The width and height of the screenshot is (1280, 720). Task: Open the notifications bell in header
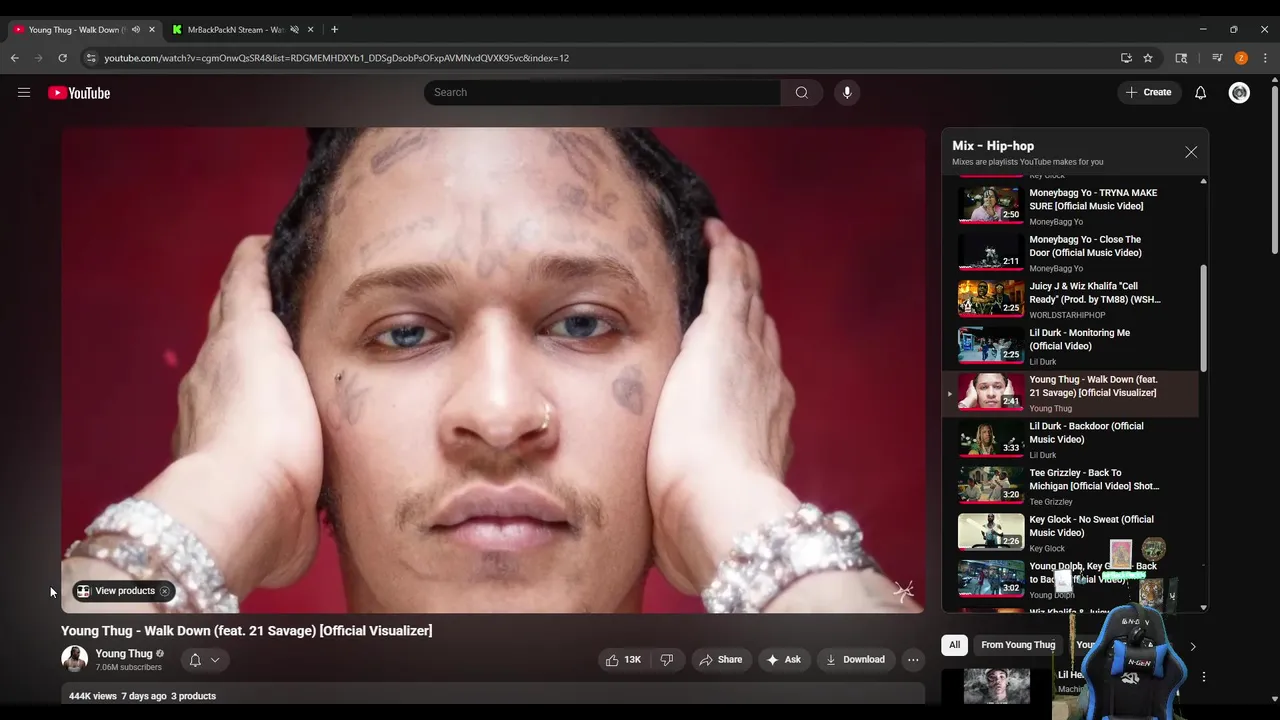tap(1201, 92)
